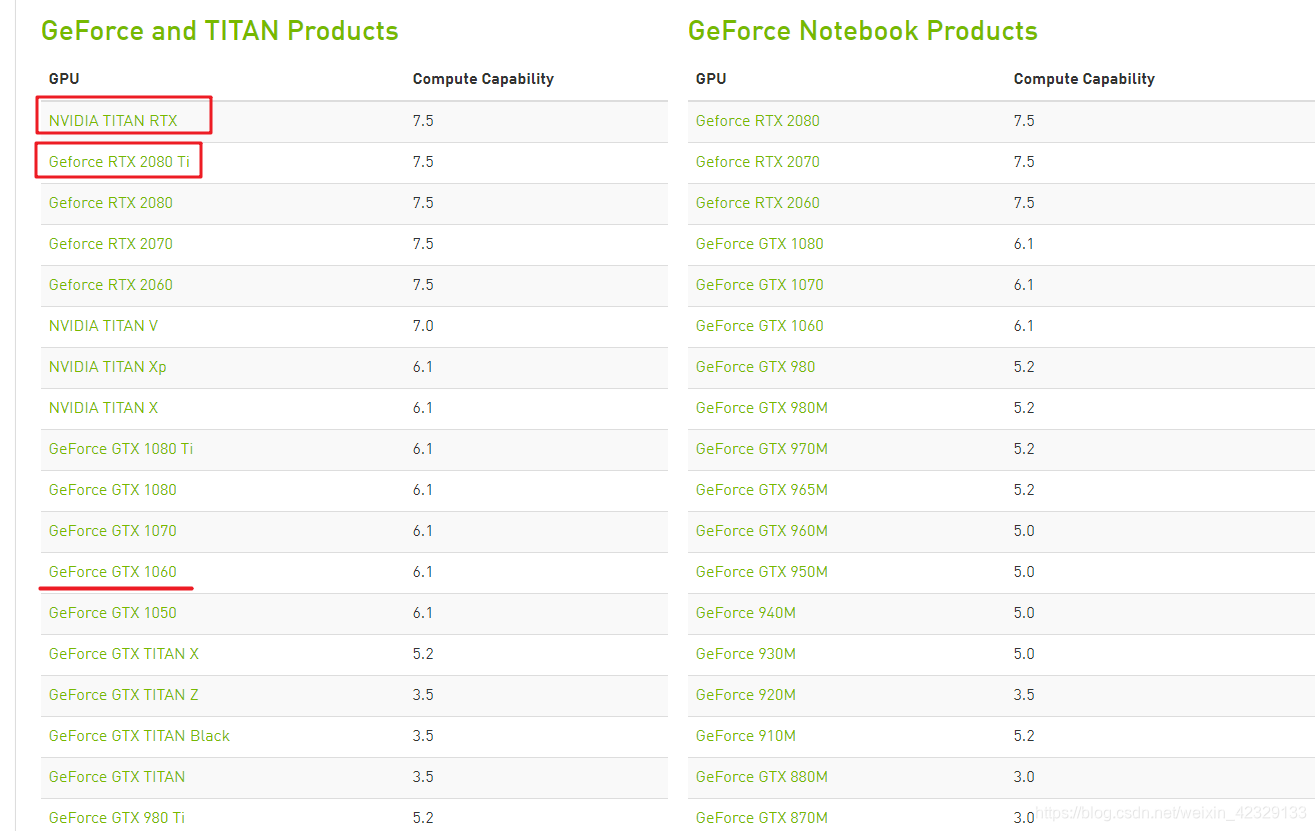Click GeForce GTX 1080 (non-Ti) in the GeForce and TITAN table
The image size is (1316, 831).
(x=113, y=490)
